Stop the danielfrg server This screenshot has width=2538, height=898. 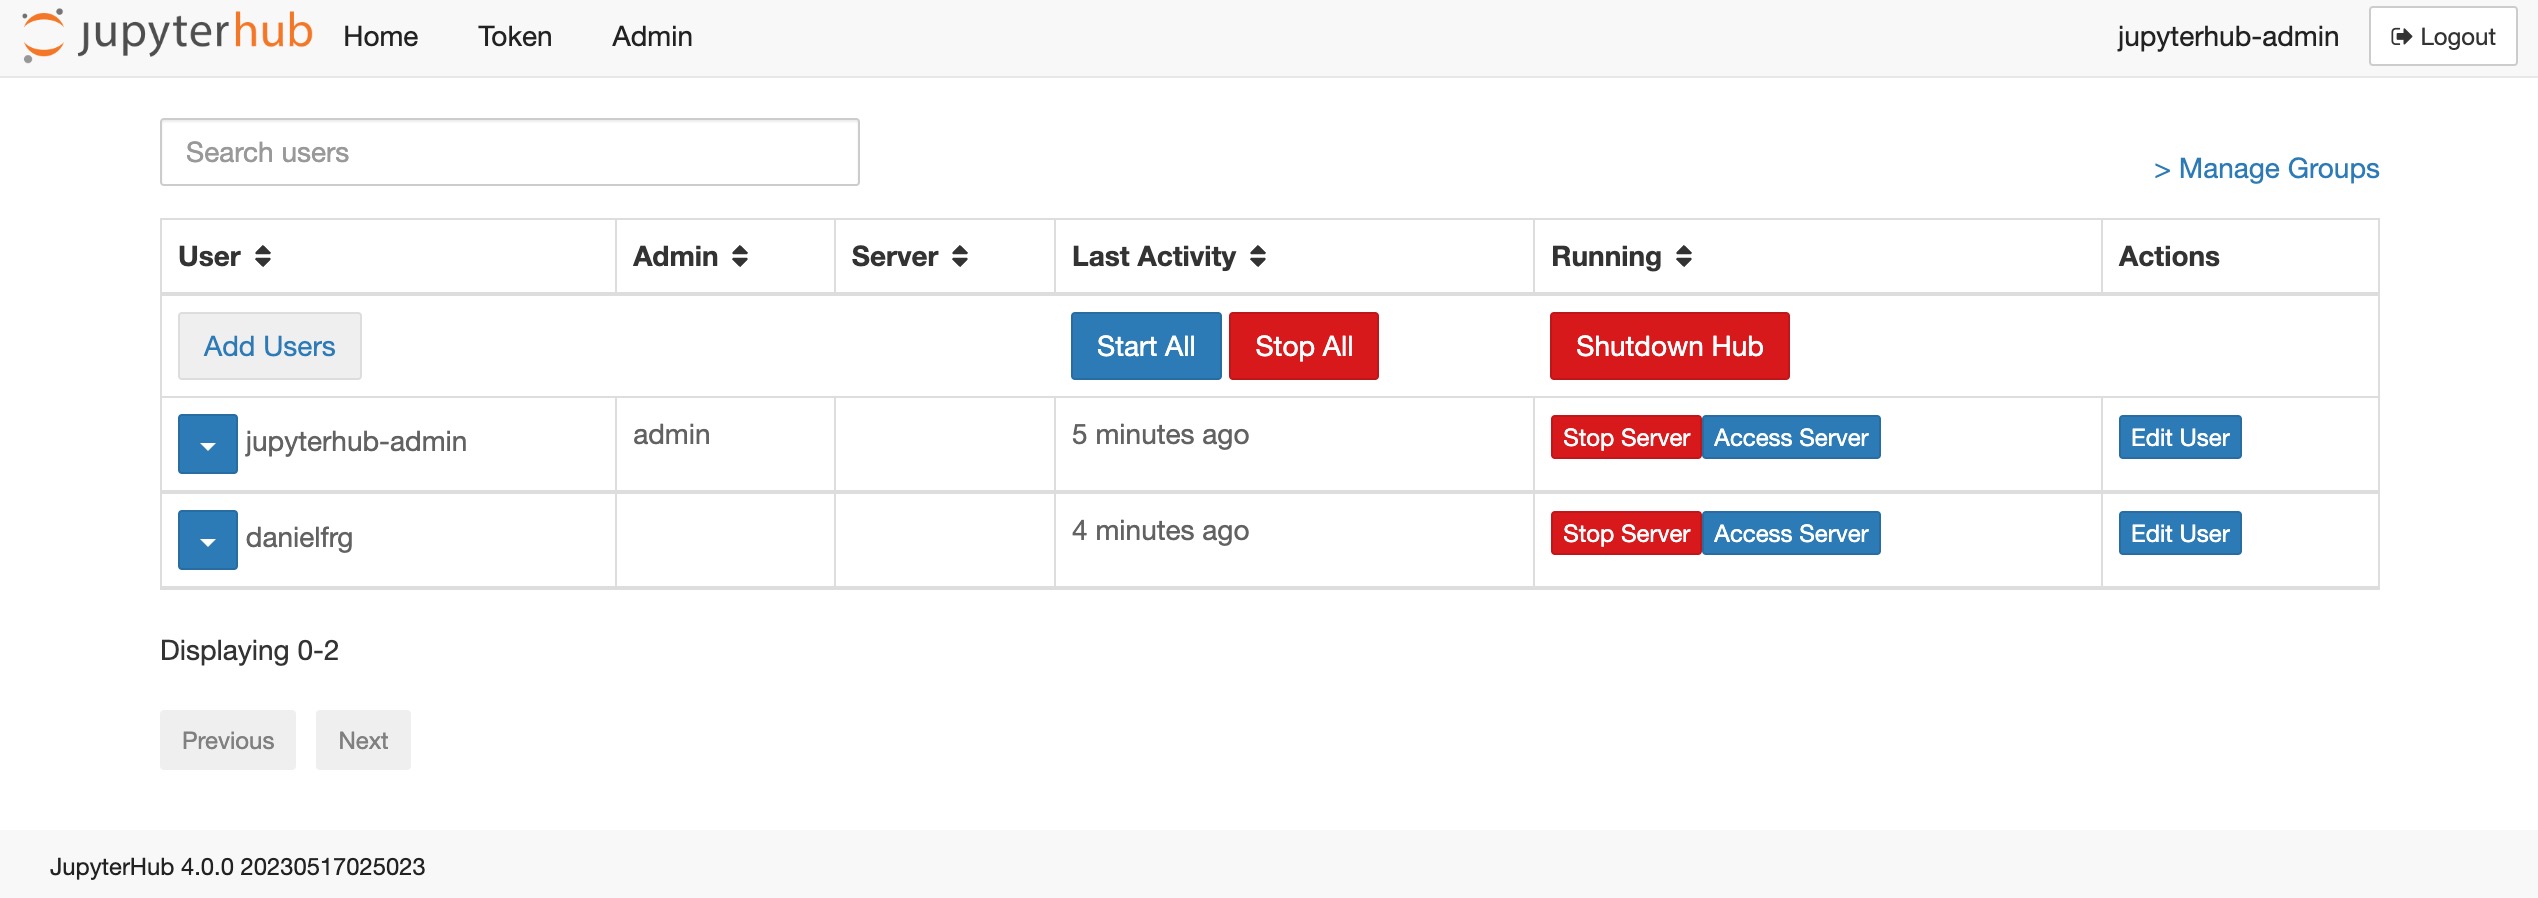pos(1626,533)
